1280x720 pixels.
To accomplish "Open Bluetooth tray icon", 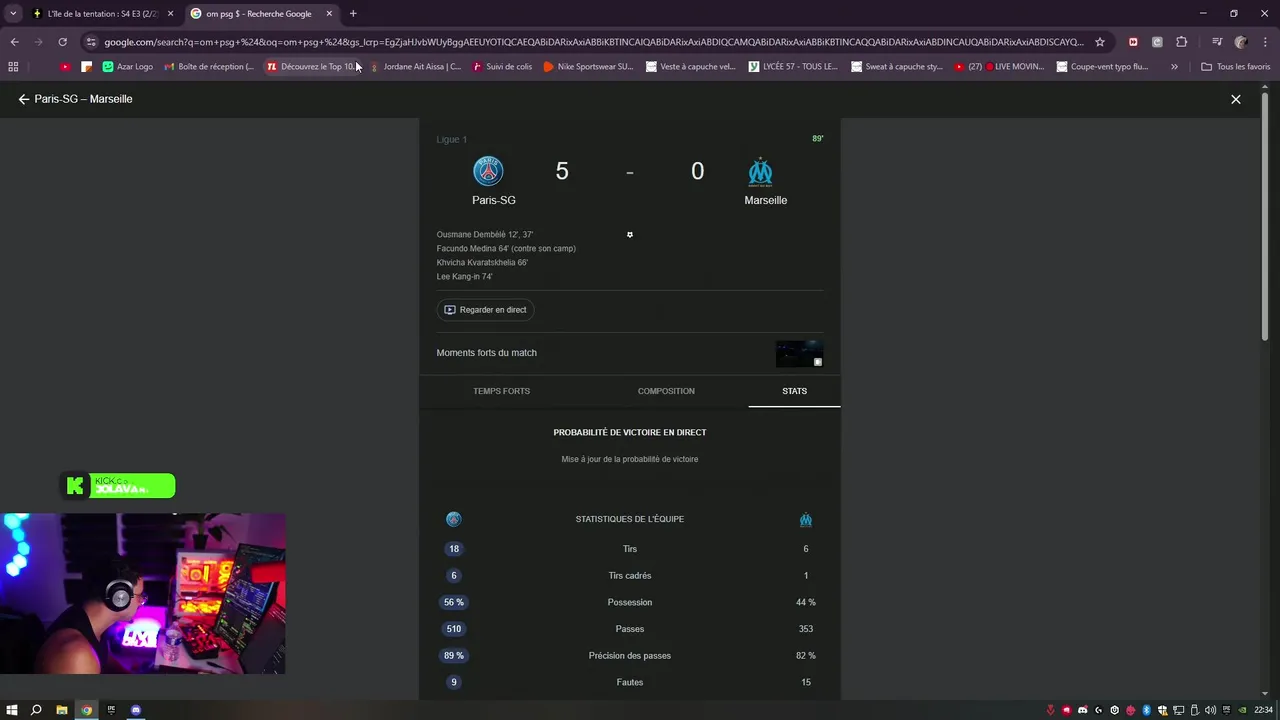I will click(x=1147, y=710).
